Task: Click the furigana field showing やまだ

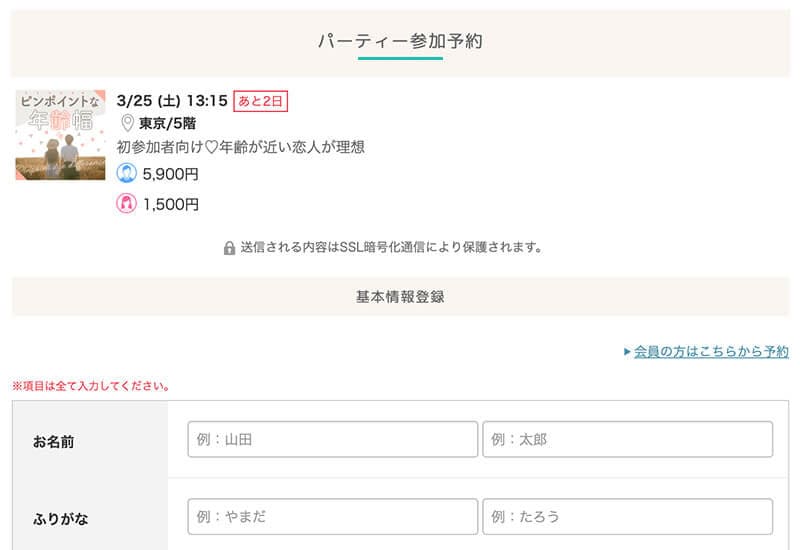Action: coord(332,517)
